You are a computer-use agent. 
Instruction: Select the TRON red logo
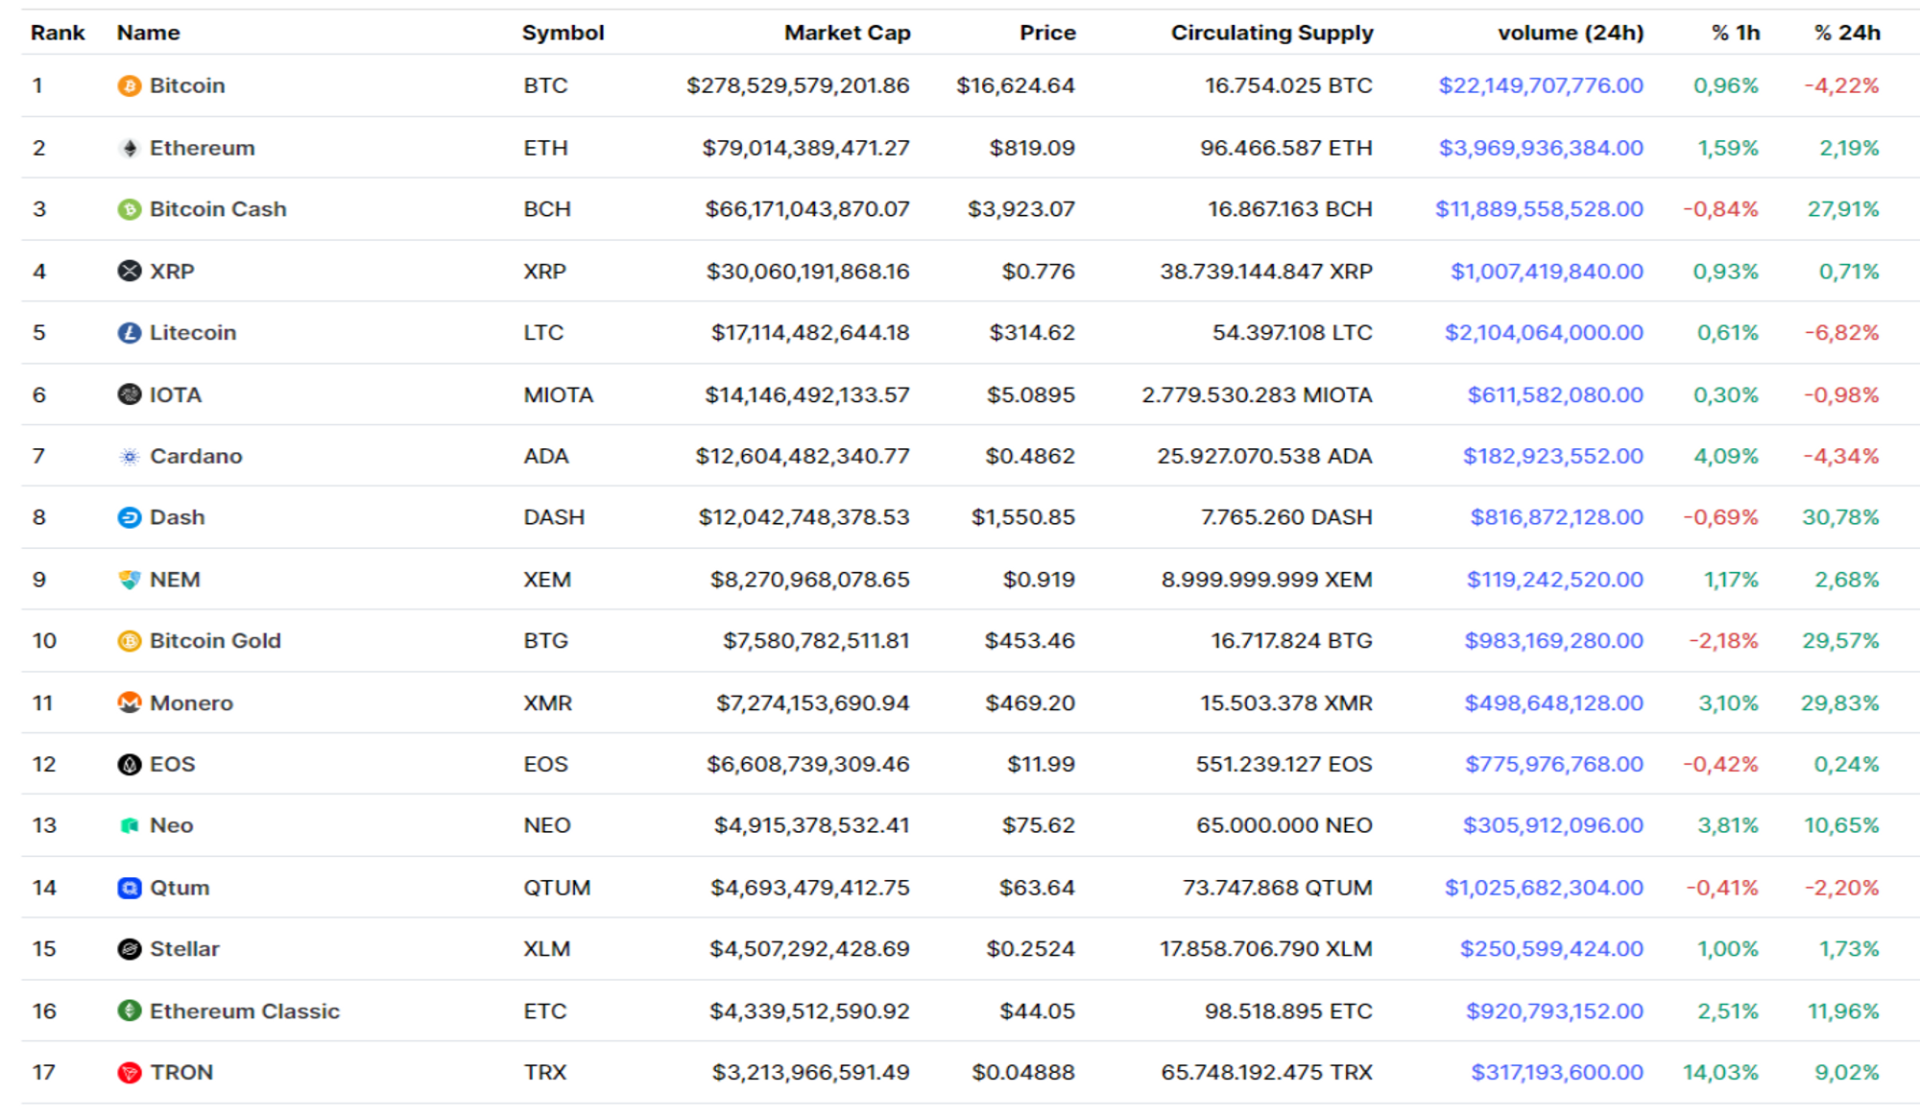(x=127, y=1072)
